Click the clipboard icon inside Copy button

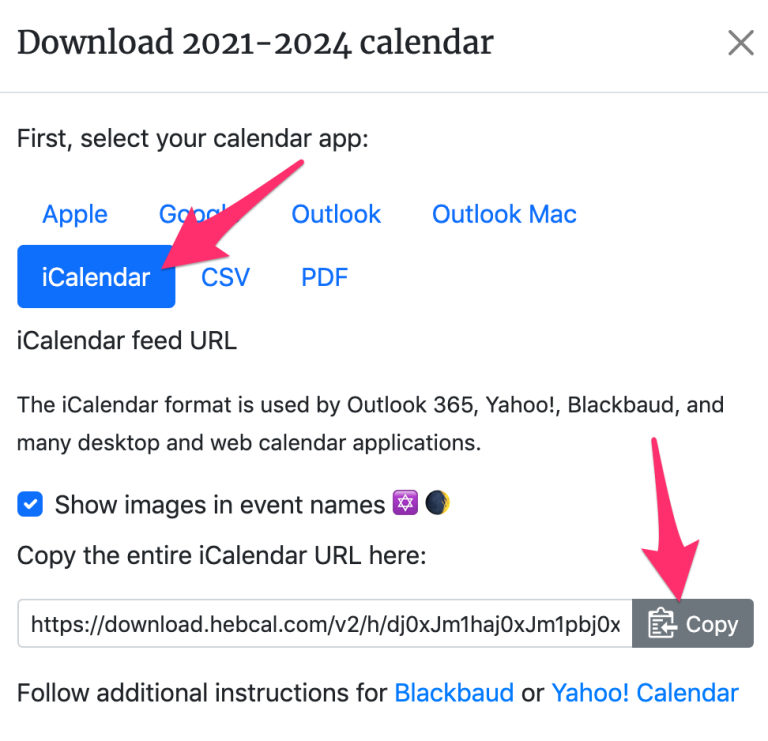662,623
